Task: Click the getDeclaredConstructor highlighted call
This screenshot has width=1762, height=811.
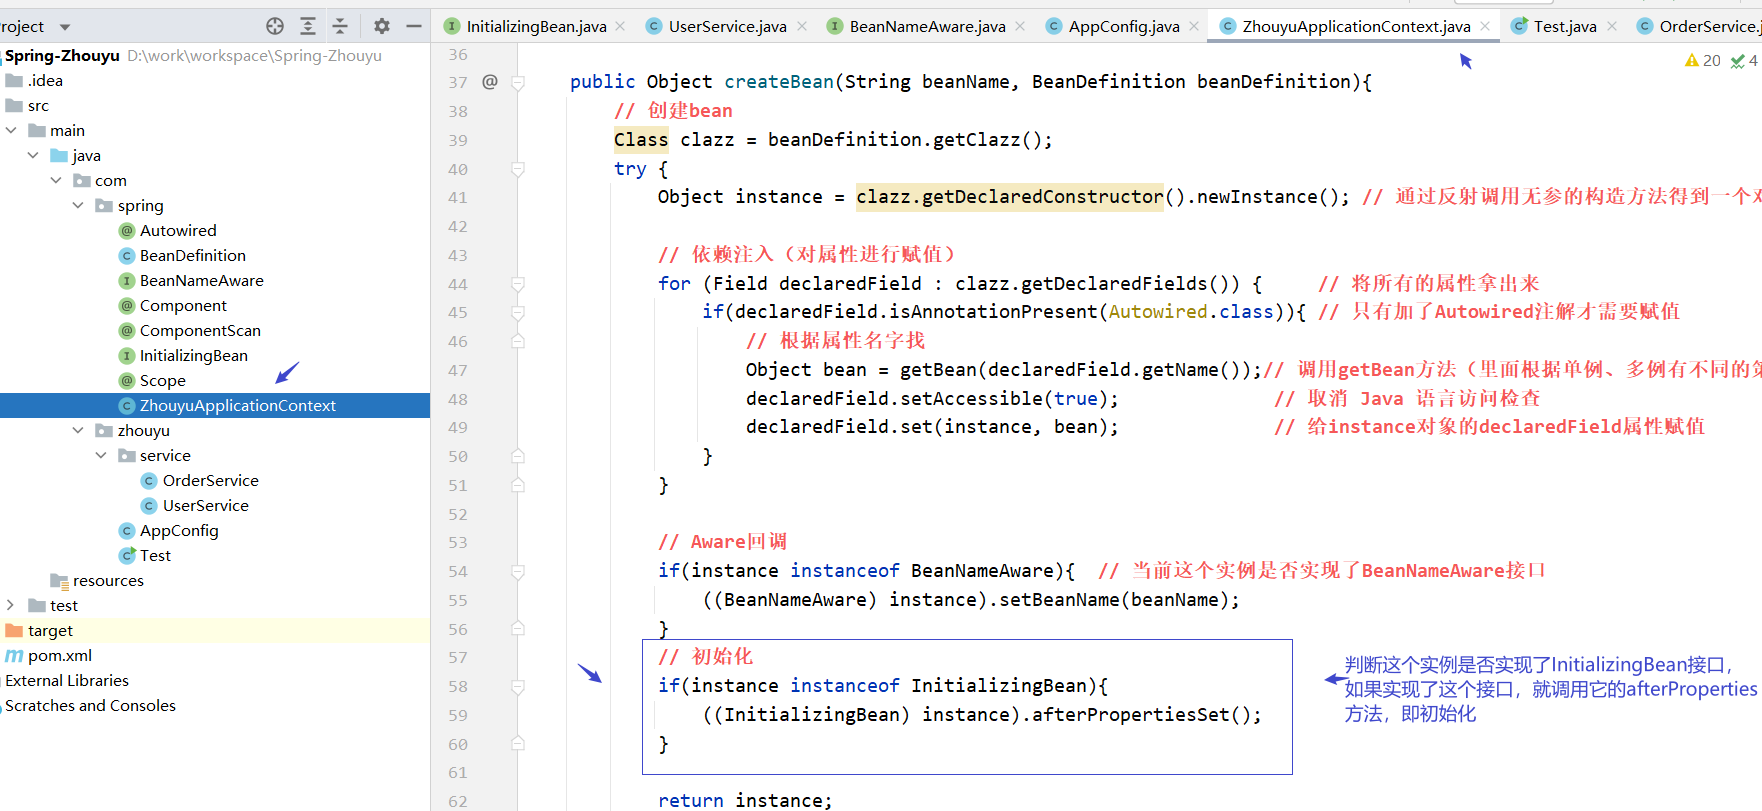Action: tap(1009, 197)
